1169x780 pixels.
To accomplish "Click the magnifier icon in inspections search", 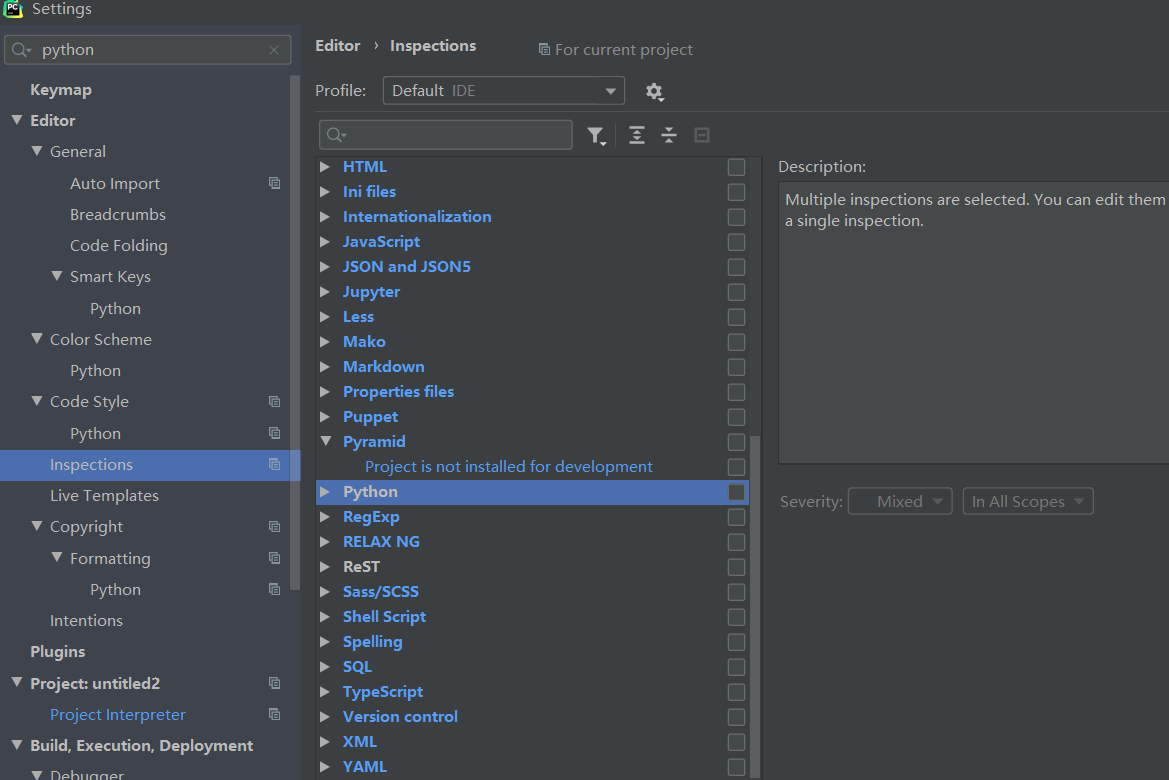I will pyautogui.click(x=336, y=135).
